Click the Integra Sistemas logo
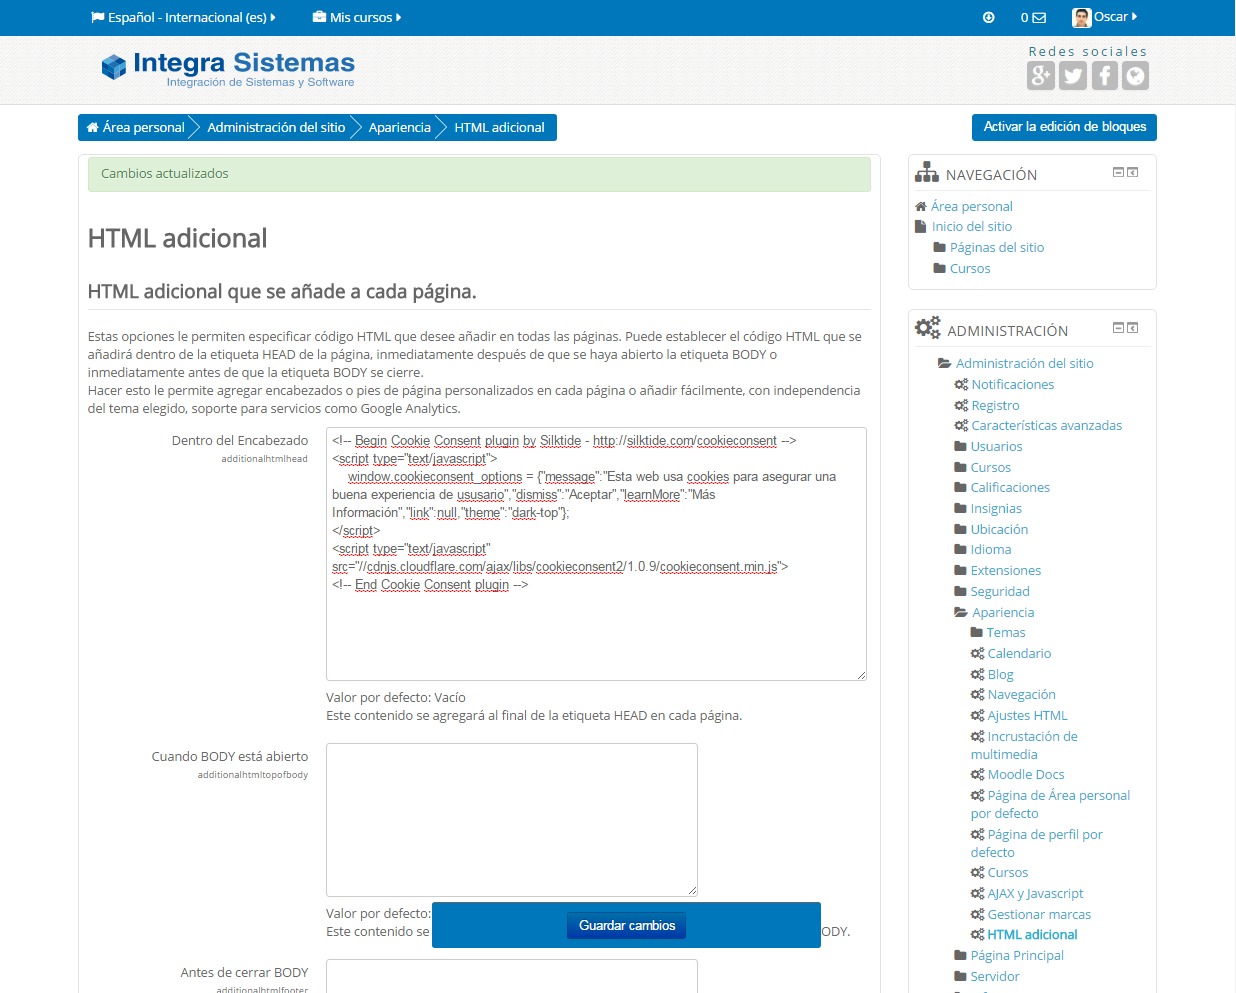The width and height of the screenshot is (1236, 993). coord(228,68)
